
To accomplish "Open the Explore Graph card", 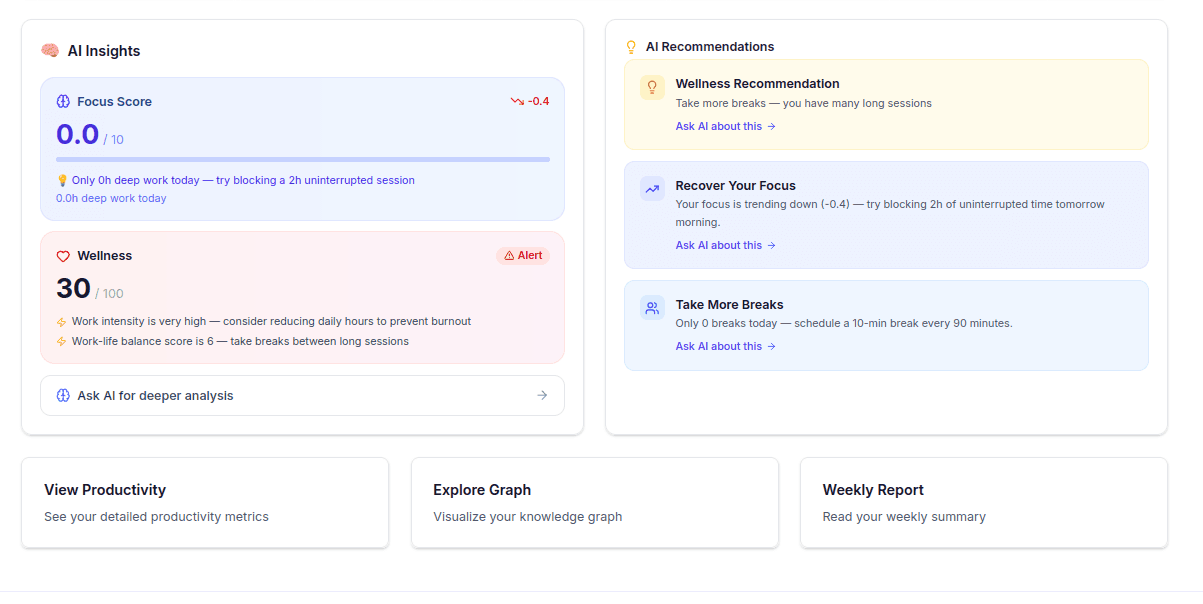I will click(594, 502).
